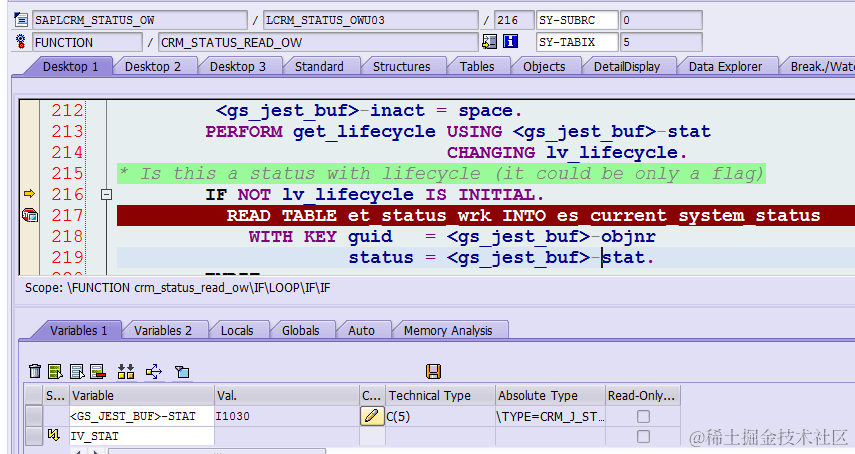This screenshot has height=454, width=855.
Task: Select the Structures tab
Action: (x=401, y=66)
